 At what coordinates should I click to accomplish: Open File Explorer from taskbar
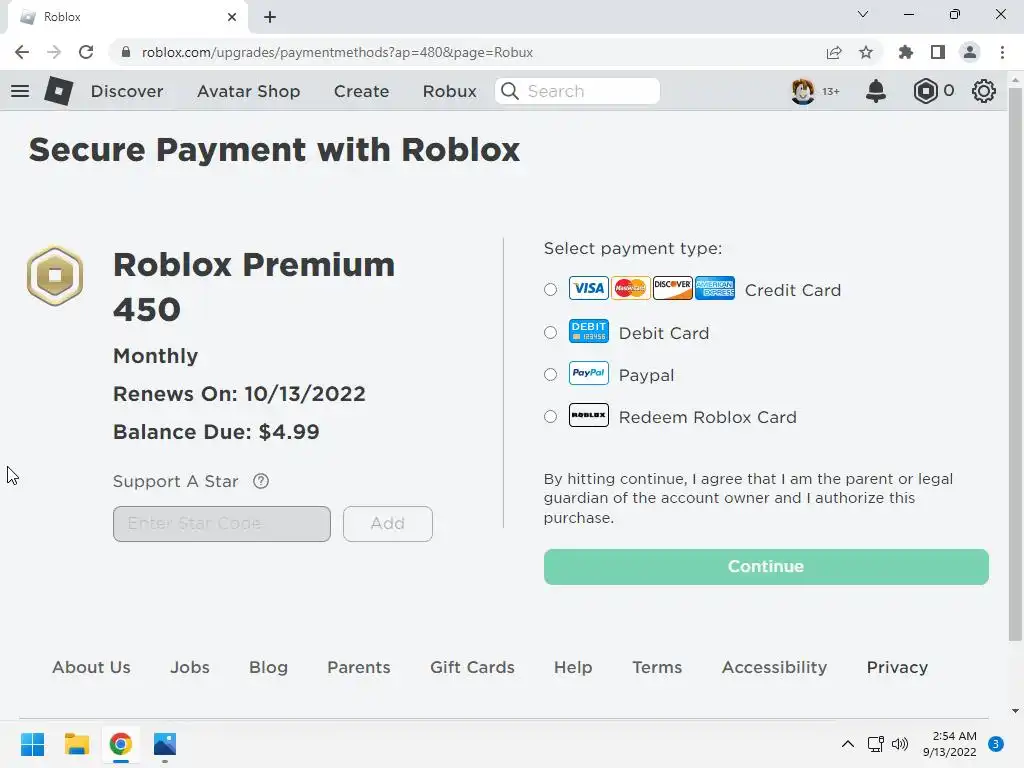pyautogui.click(x=76, y=744)
